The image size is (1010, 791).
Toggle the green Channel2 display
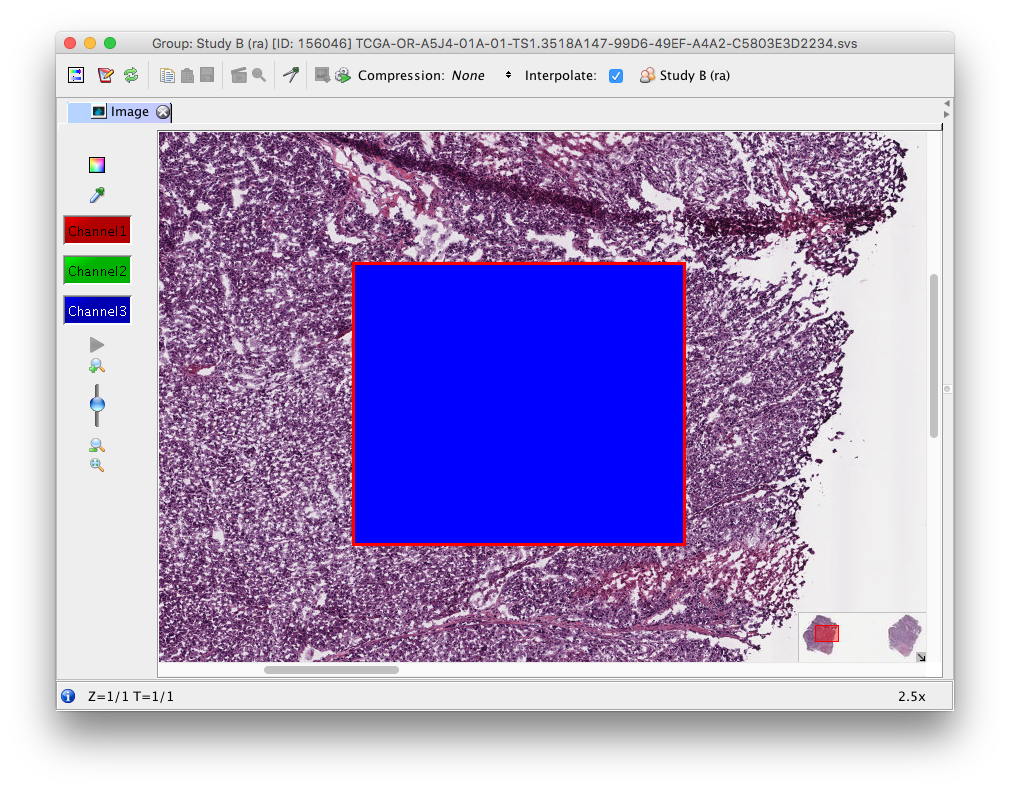(96, 270)
